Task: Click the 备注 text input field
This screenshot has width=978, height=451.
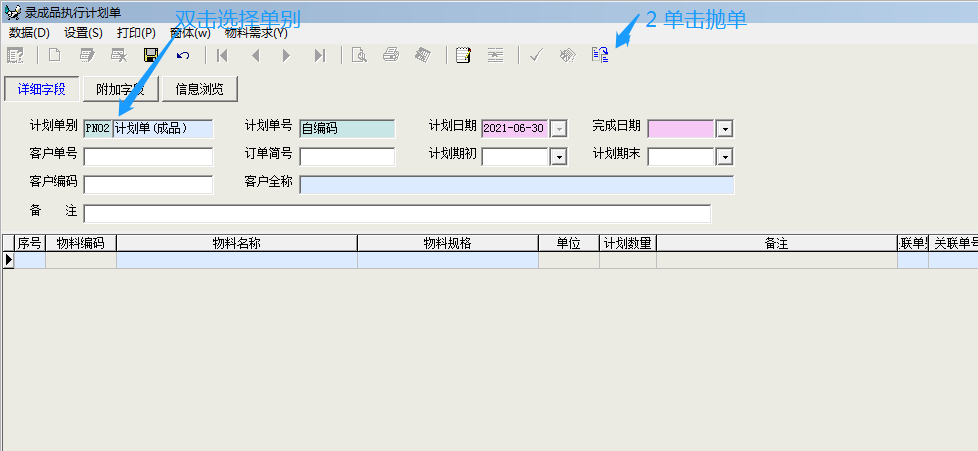Action: pyautogui.click(x=397, y=213)
